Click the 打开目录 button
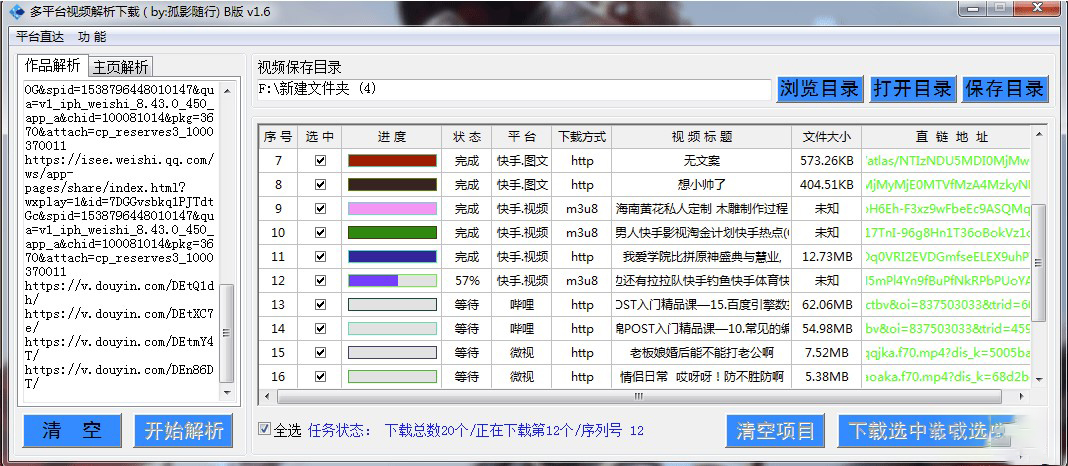This screenshot has height=466, width=1068. pyautogui.click(x=913, y=89)
